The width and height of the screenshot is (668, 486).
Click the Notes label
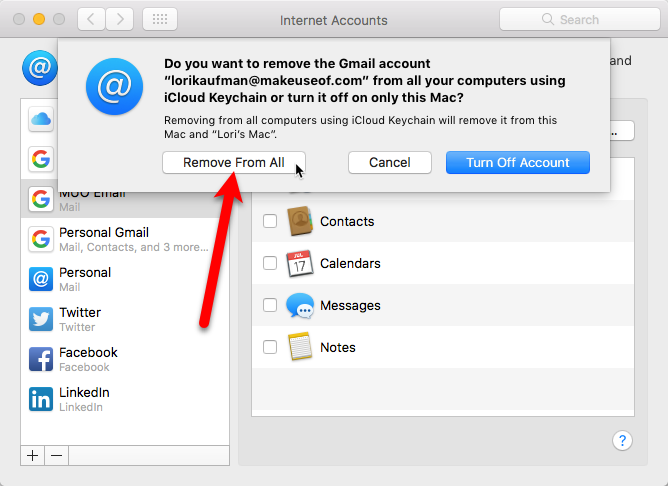tap(338, 348)
